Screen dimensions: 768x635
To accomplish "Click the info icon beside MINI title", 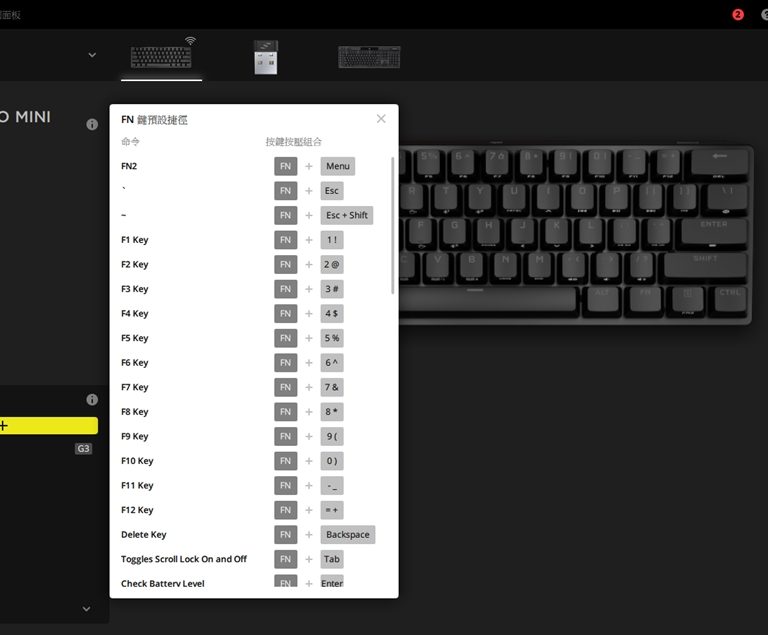I will click(x=92, y=124).
